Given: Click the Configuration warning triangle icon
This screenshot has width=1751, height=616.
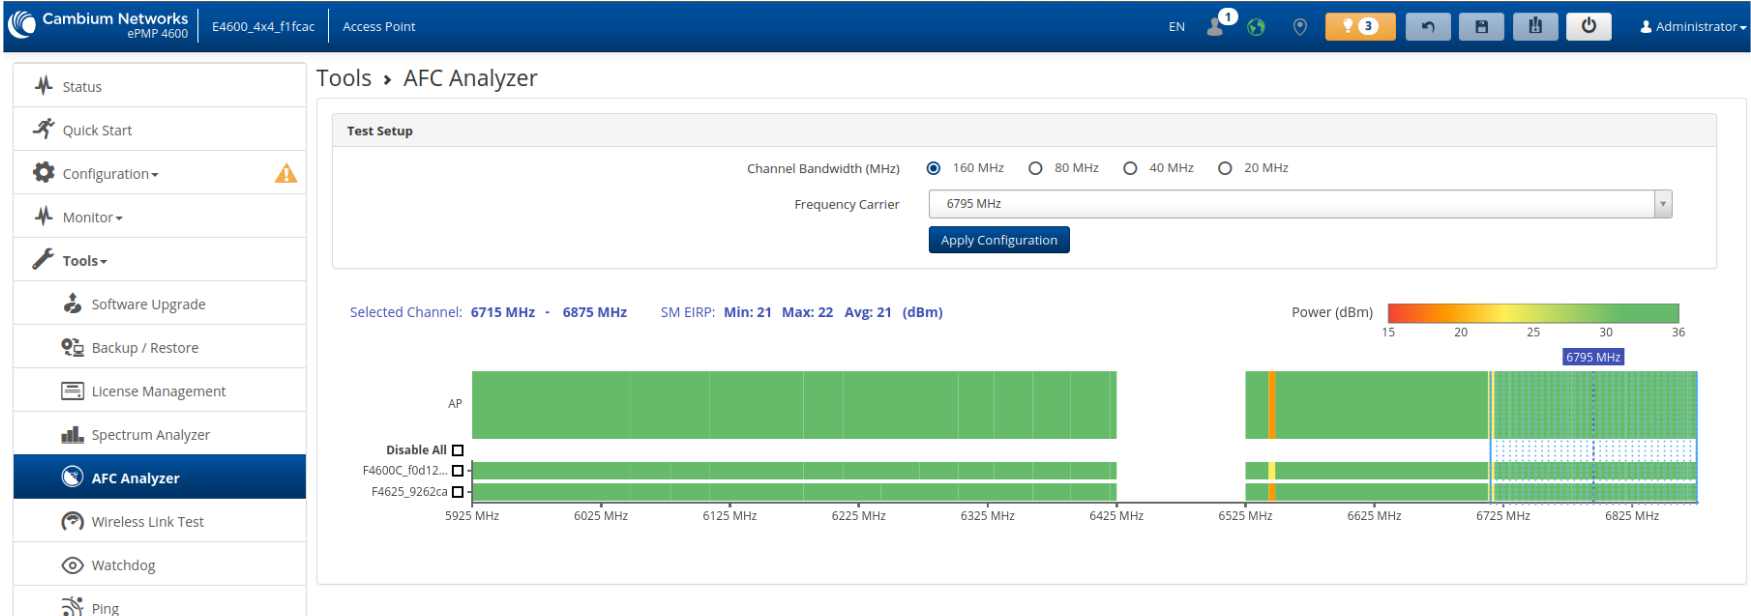Looking at the screenshot, I should (286, 174).
